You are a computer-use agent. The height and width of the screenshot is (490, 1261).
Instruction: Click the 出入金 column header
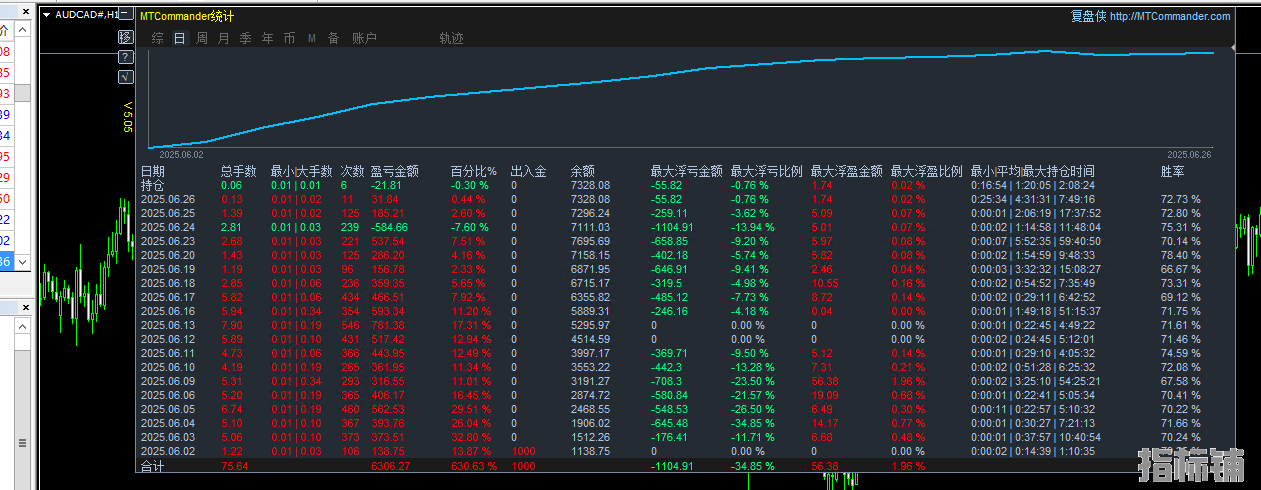528,171
